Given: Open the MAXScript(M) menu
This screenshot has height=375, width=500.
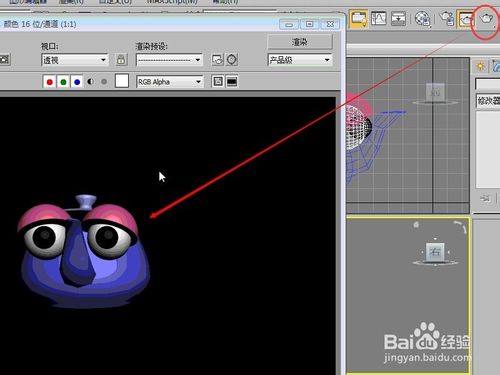Looking at the screenshot, I should point(172,2).
